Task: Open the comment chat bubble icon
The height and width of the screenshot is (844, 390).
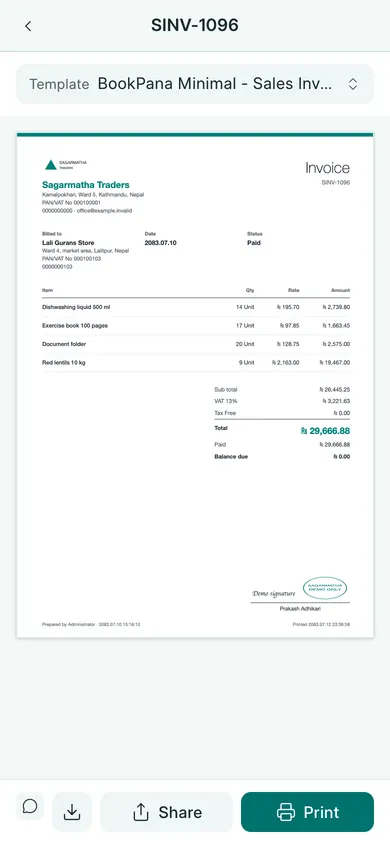Action: tap(30, 806)
